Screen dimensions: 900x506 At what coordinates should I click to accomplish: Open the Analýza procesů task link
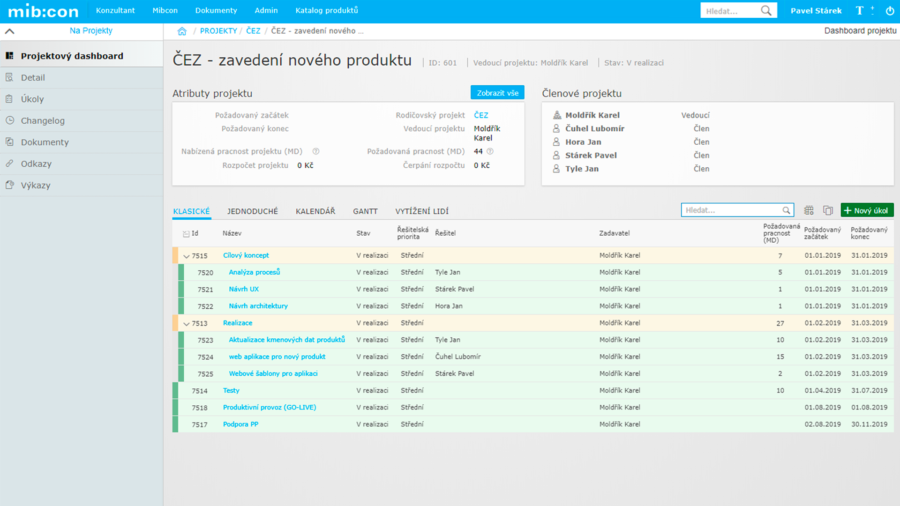tap(254, 272)
